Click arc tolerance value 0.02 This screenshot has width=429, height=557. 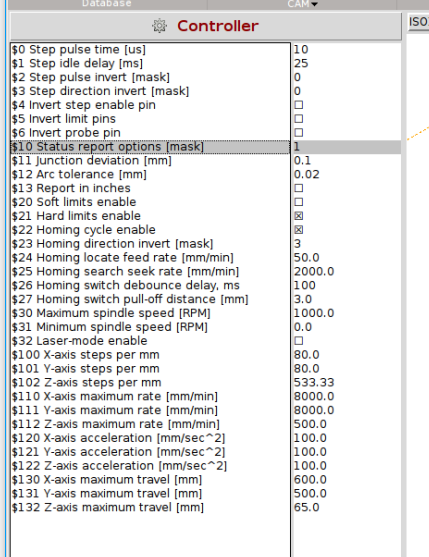point(306,174)
